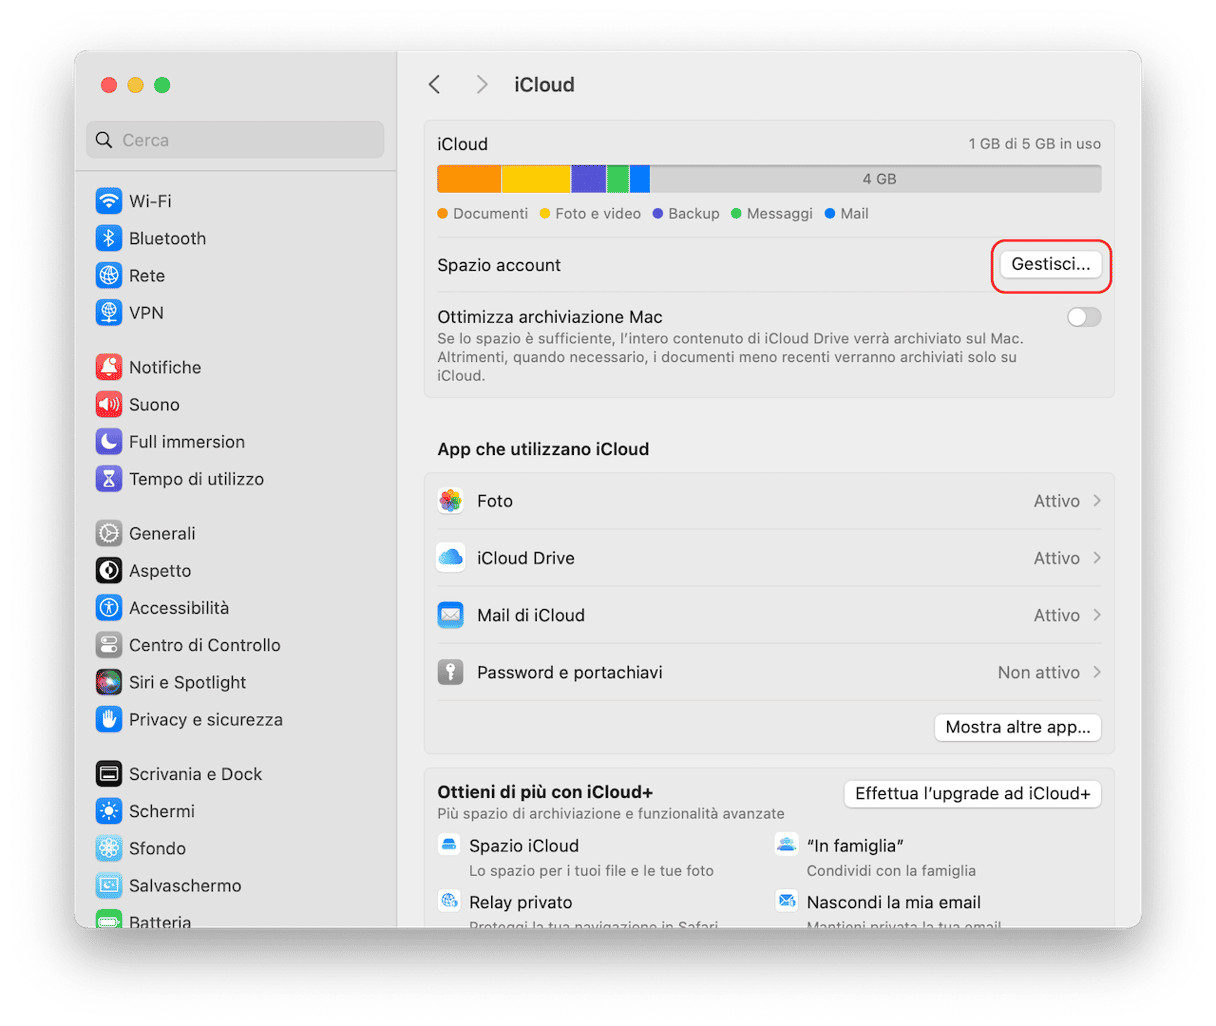Click the Siri e Spotlight icon

tap(108, 682)
